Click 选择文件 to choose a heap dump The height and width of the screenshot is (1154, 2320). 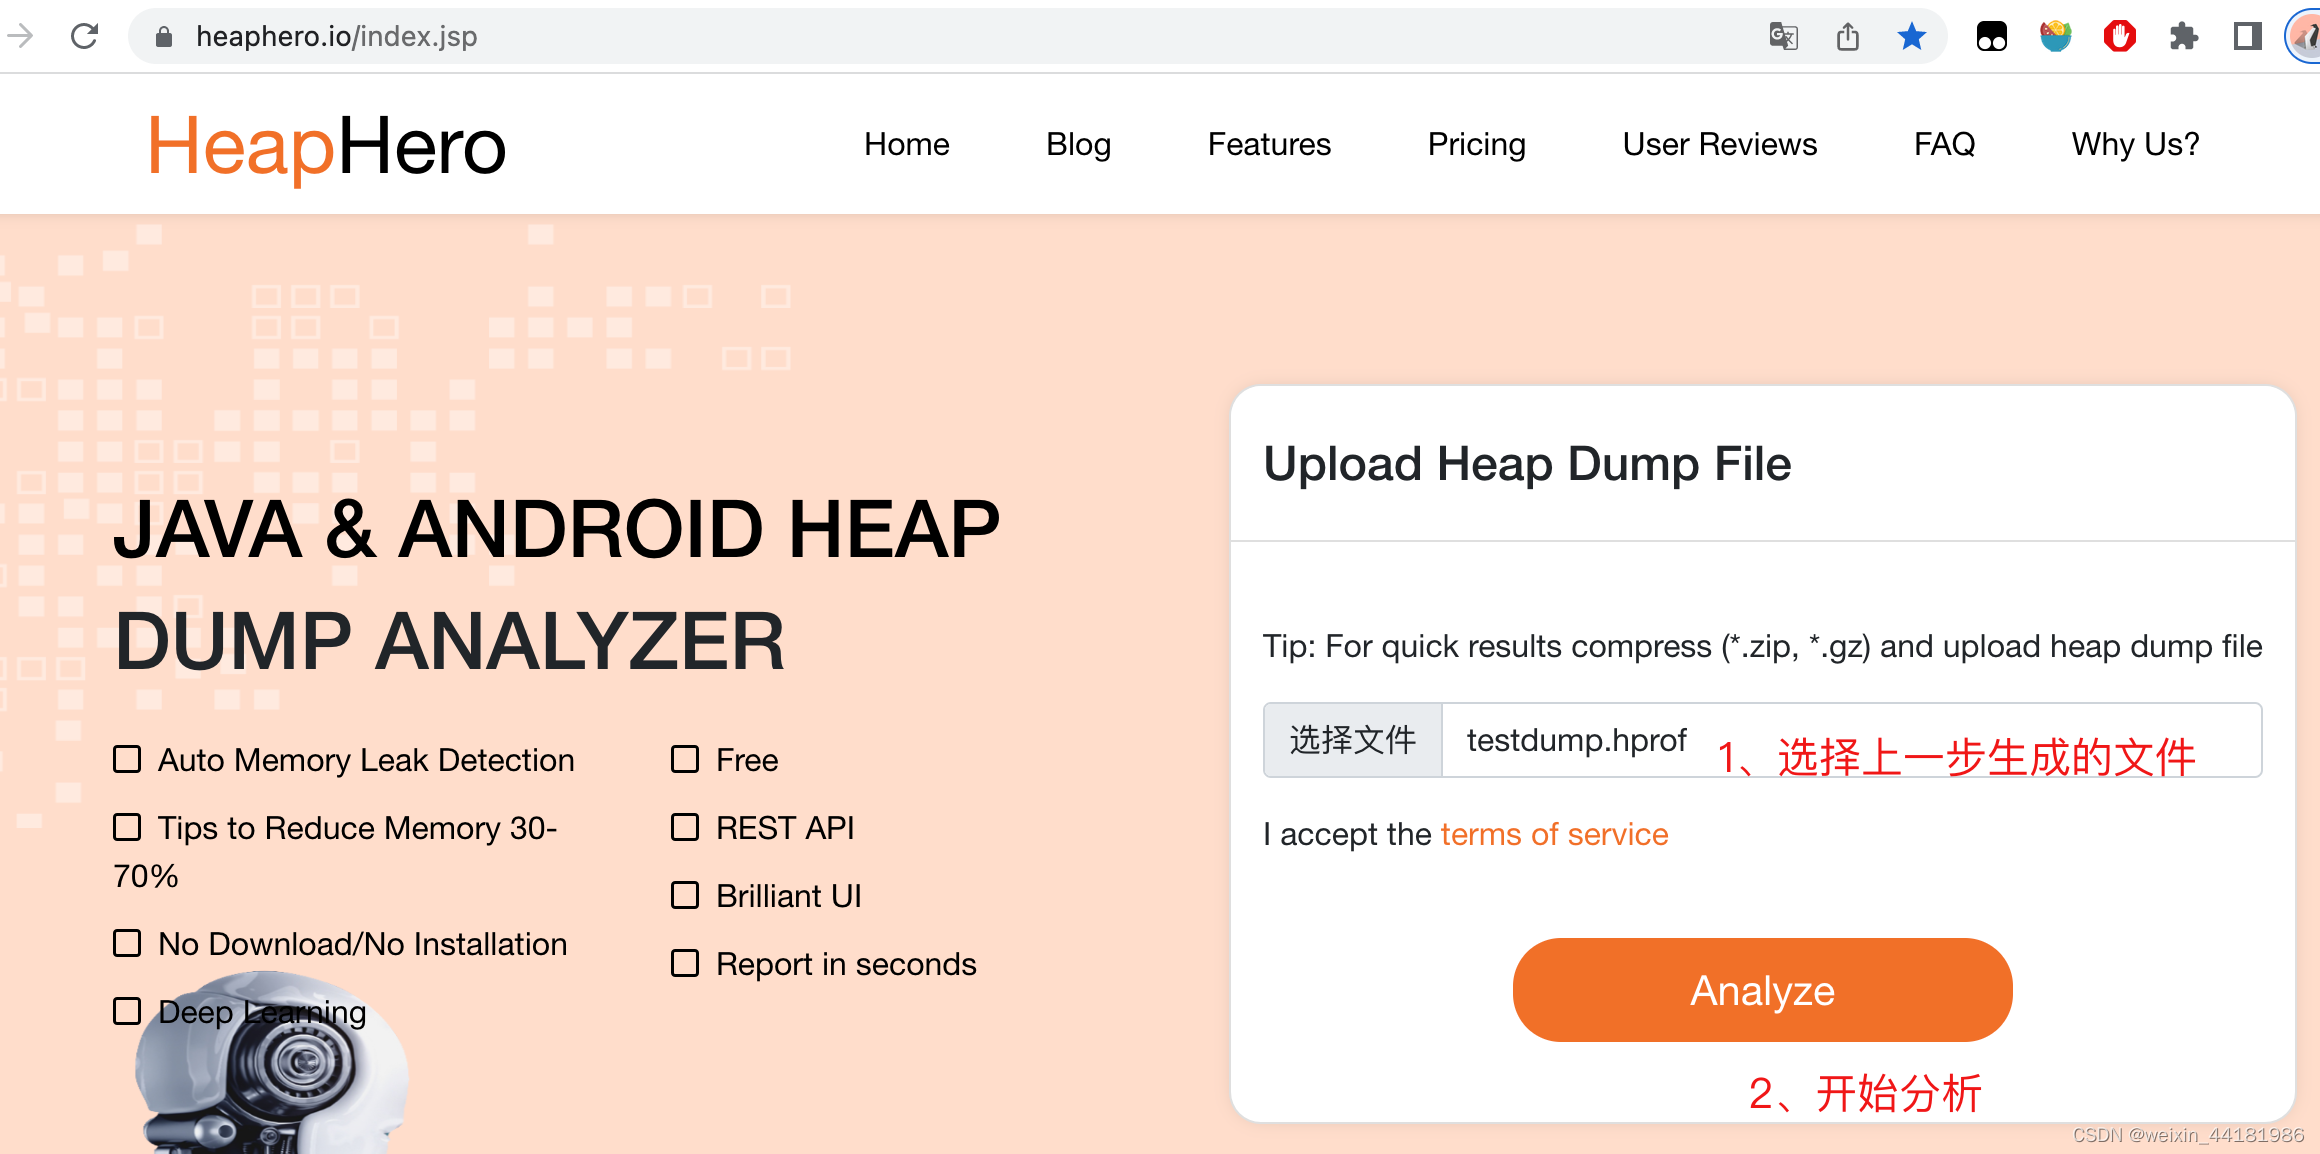[x=1352, y=739]
